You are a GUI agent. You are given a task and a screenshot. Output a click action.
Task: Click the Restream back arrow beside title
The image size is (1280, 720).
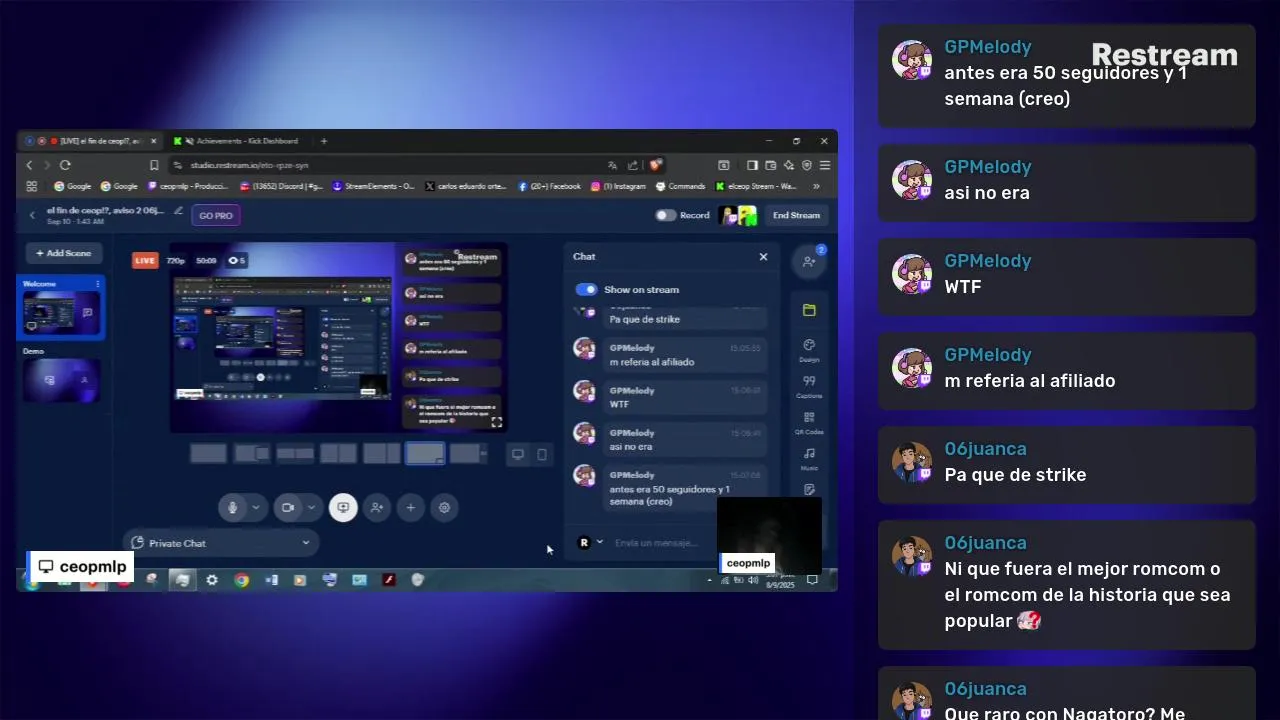(32, 215)
